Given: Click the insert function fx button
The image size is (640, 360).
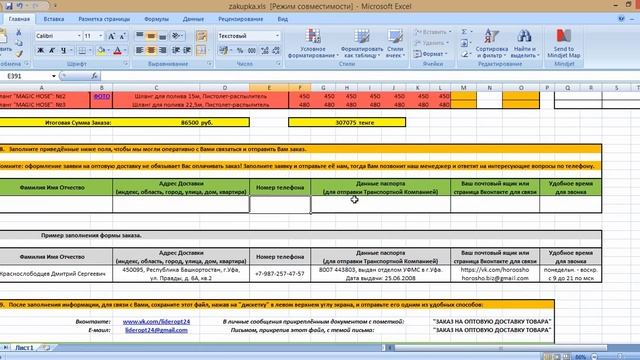Looking at the screenshot, I should [94, 76].
